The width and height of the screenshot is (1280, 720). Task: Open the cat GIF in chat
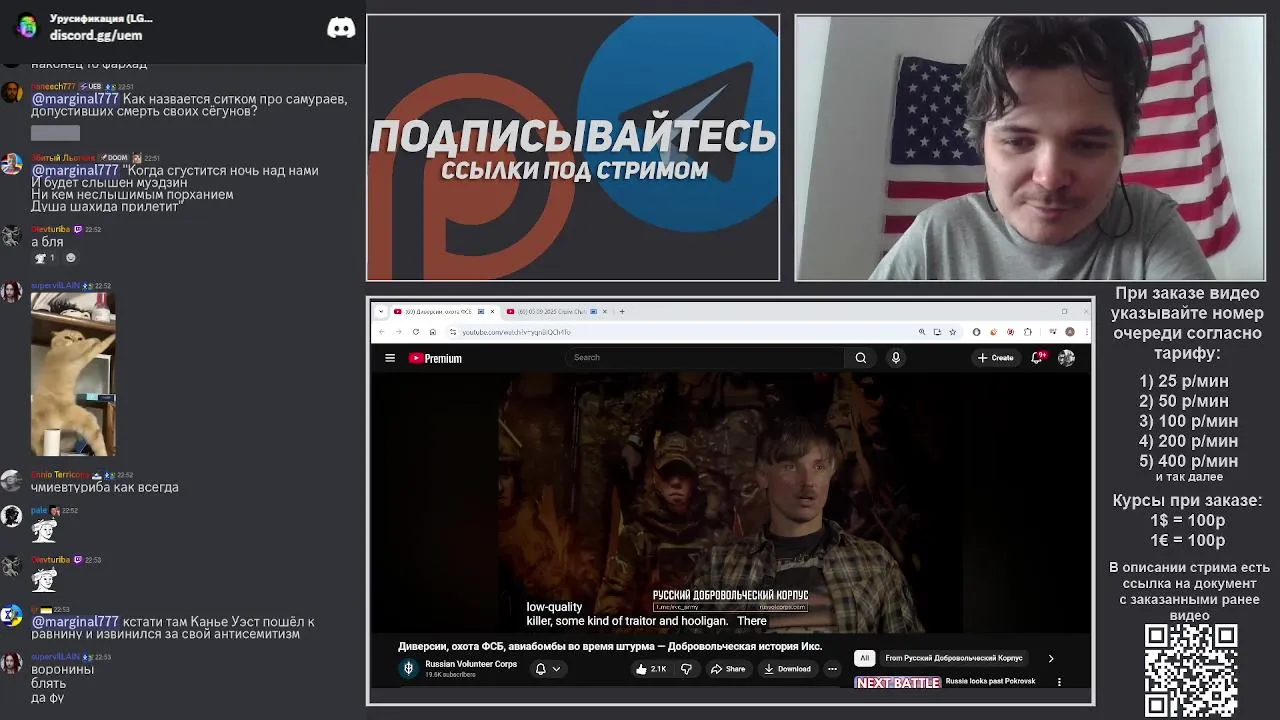[x=73, y=374]
